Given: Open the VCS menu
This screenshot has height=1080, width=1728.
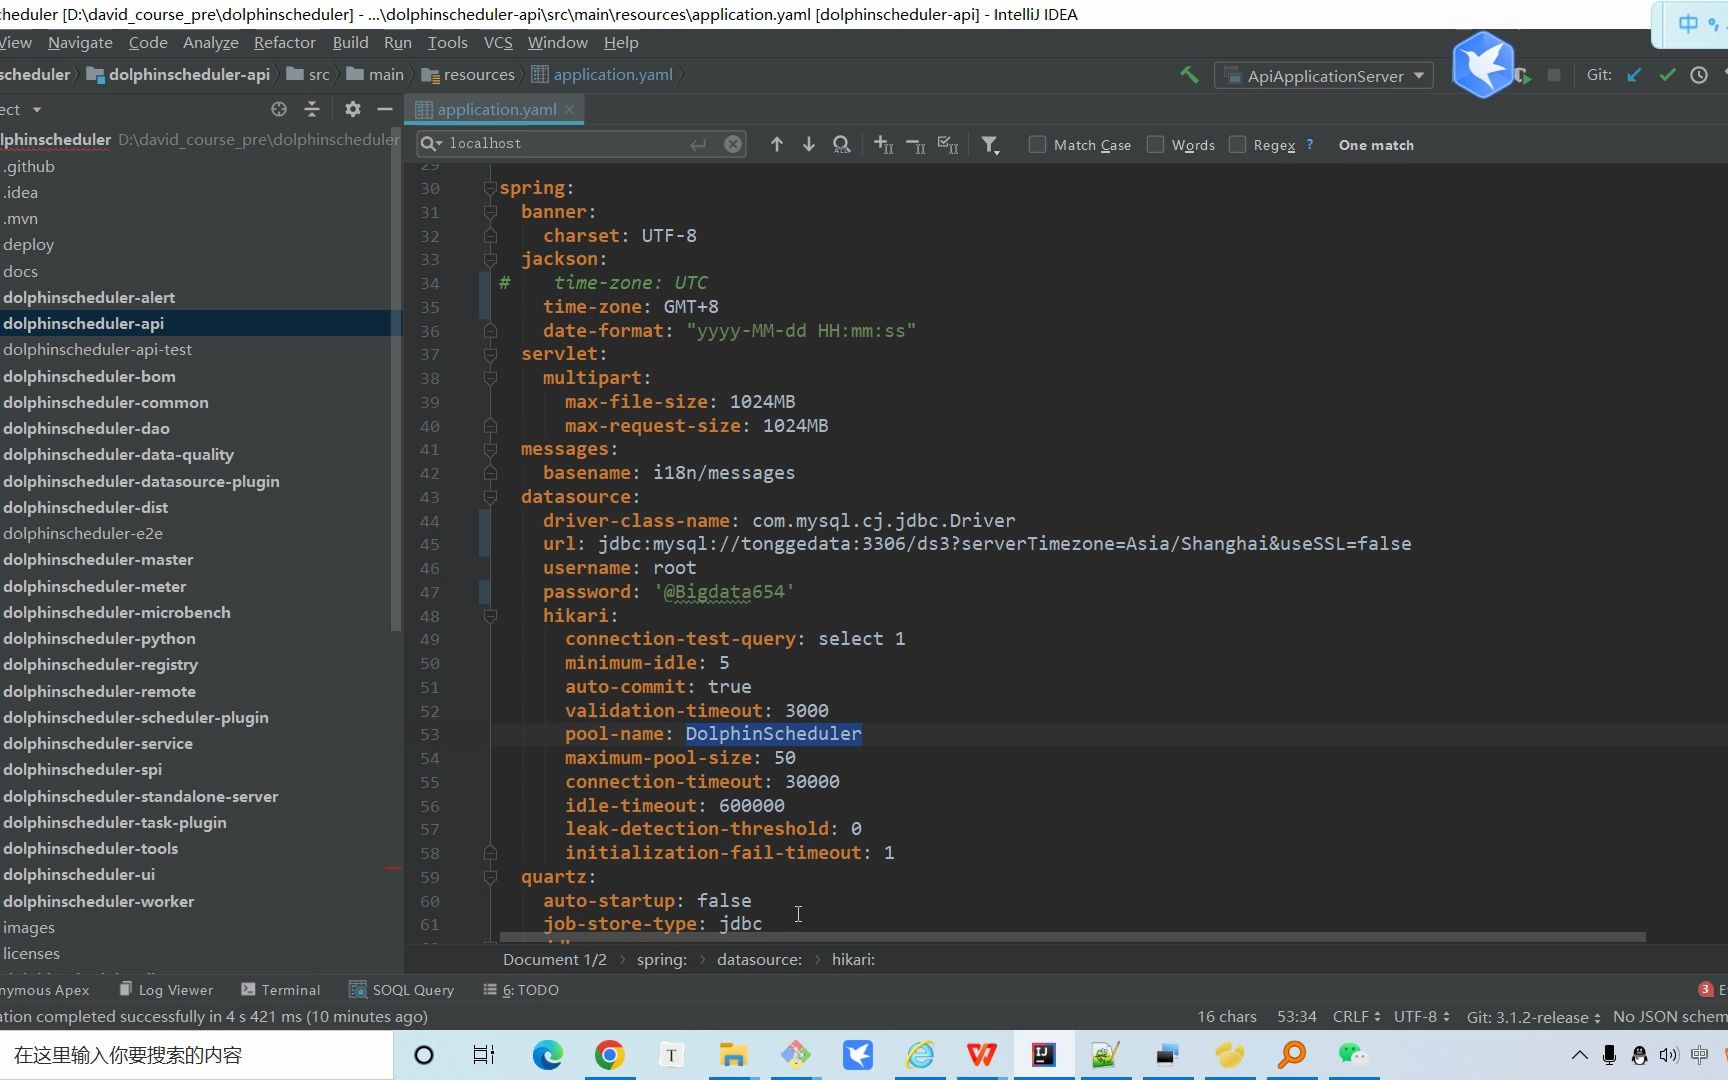Looking at the screenshot, I should coord(498,42).
